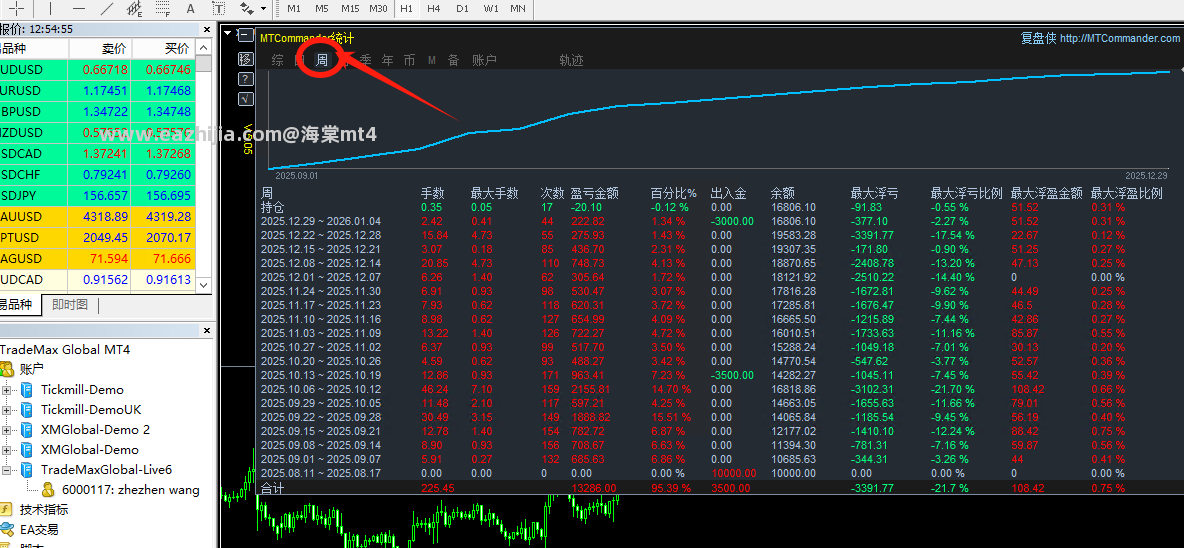Select the XMGlobal-Demo tree item

89,450
